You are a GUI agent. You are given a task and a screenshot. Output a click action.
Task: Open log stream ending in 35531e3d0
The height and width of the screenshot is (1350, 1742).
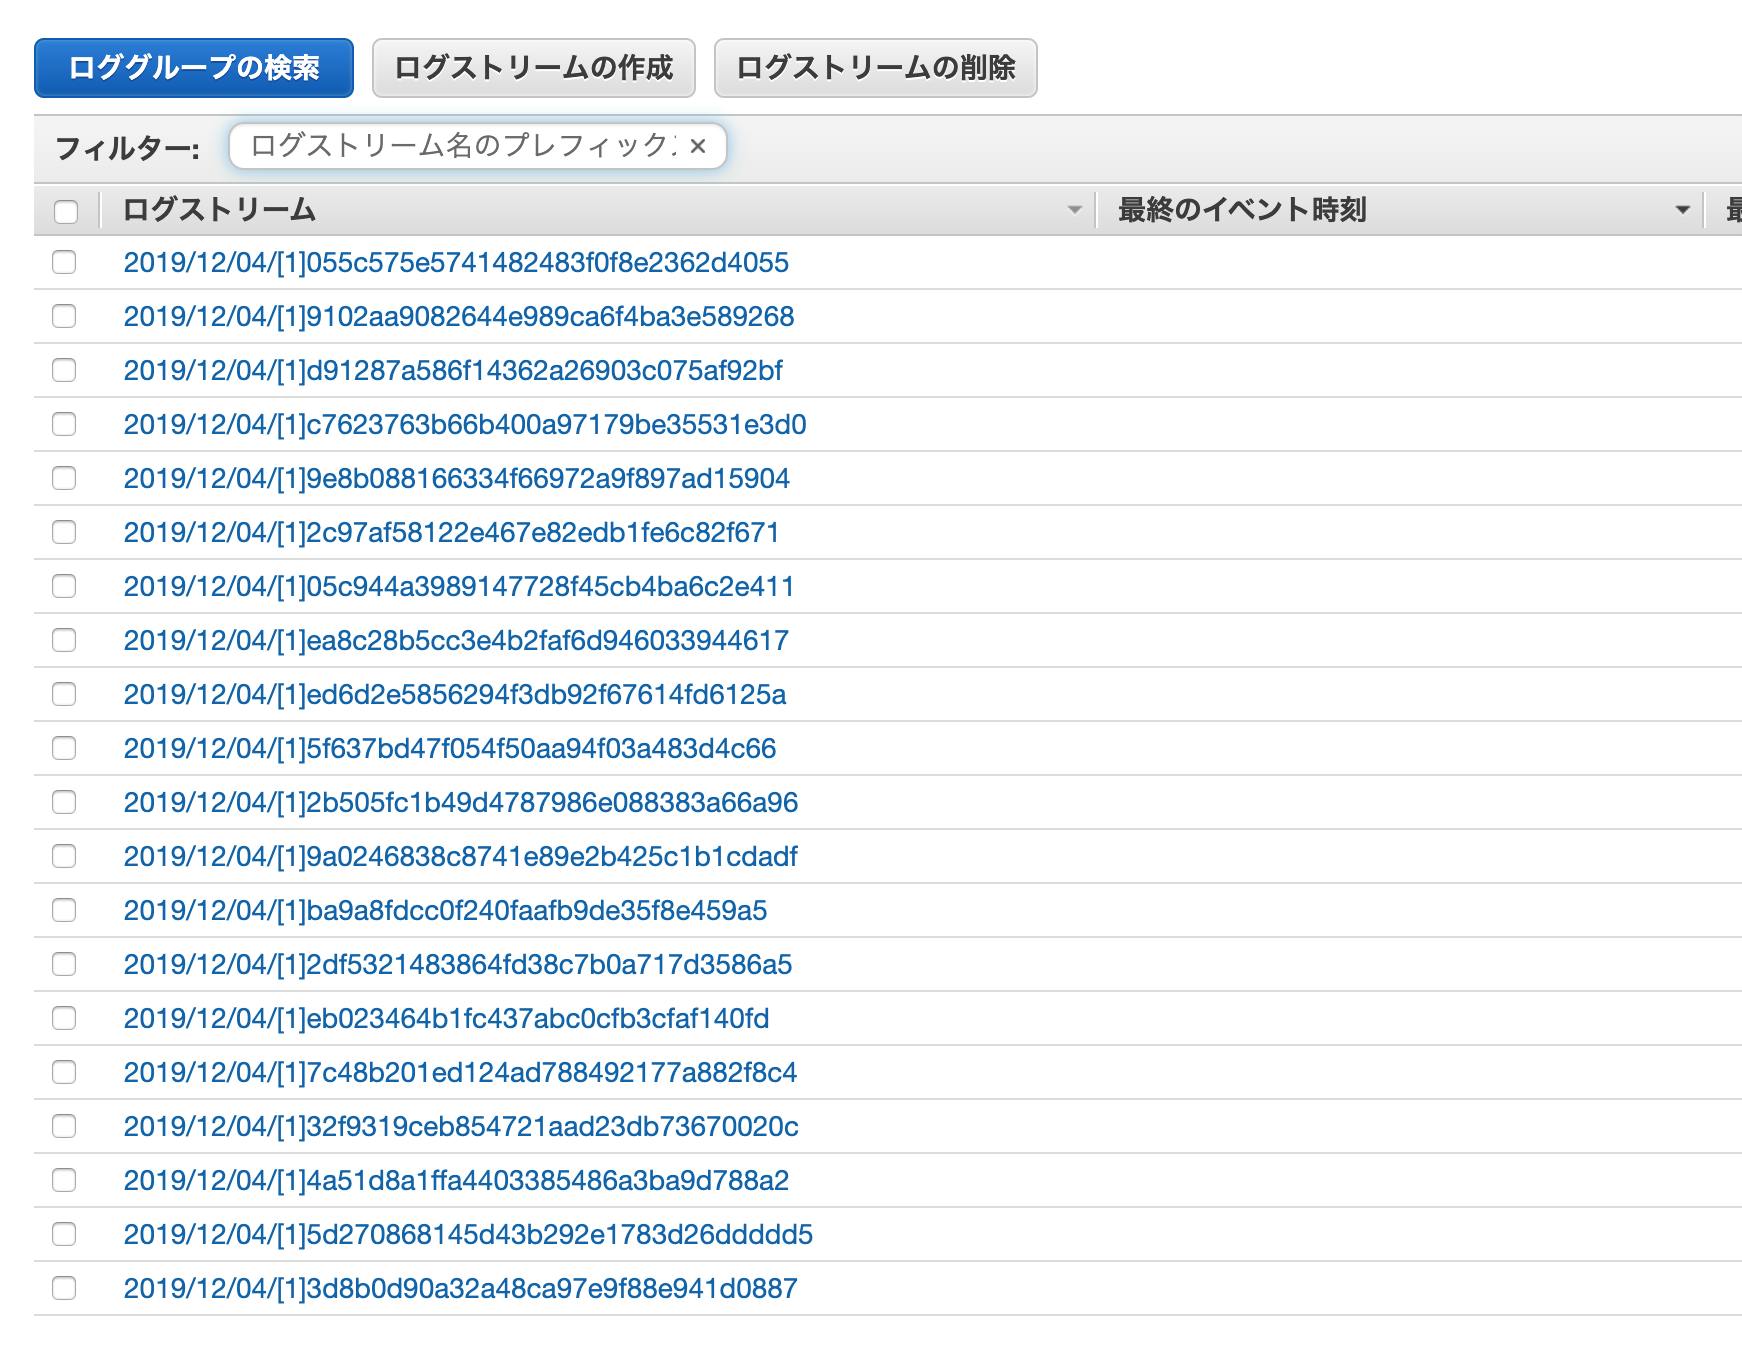click(x=465, y=425)
